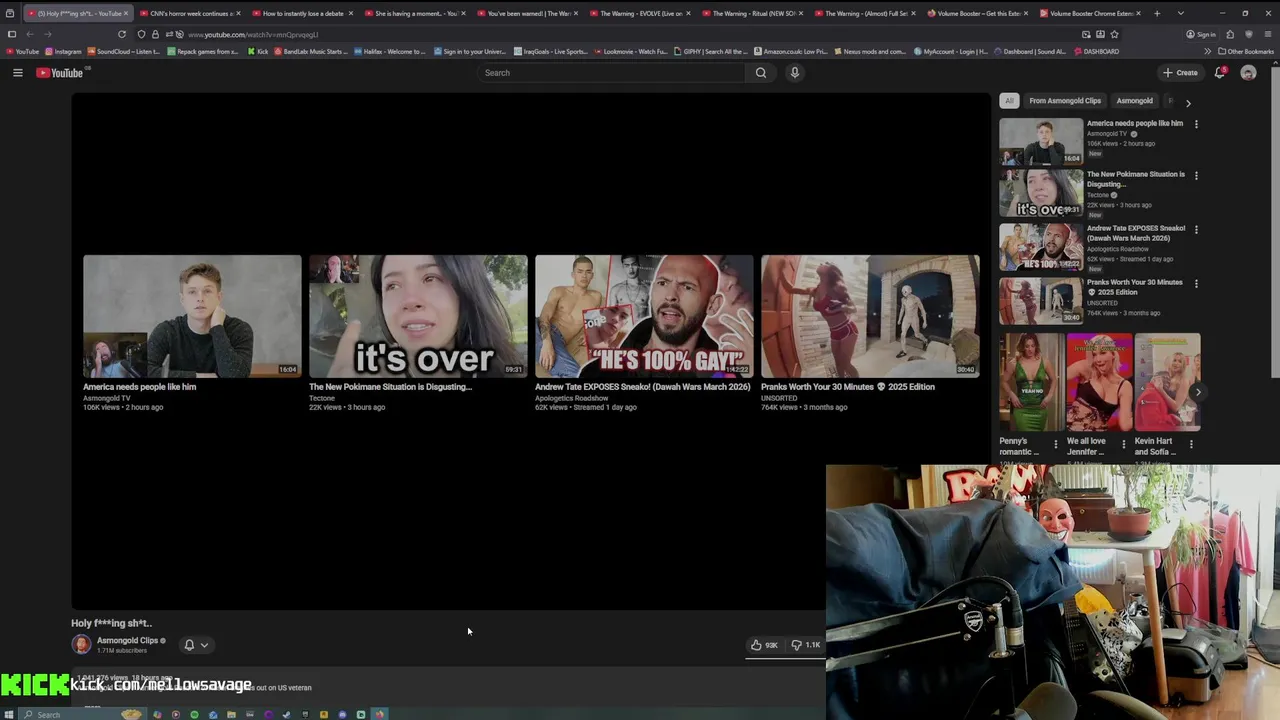Dislike the video with the thumbs down
This screenshot has height=720, width=1280.
coord(806,645)
